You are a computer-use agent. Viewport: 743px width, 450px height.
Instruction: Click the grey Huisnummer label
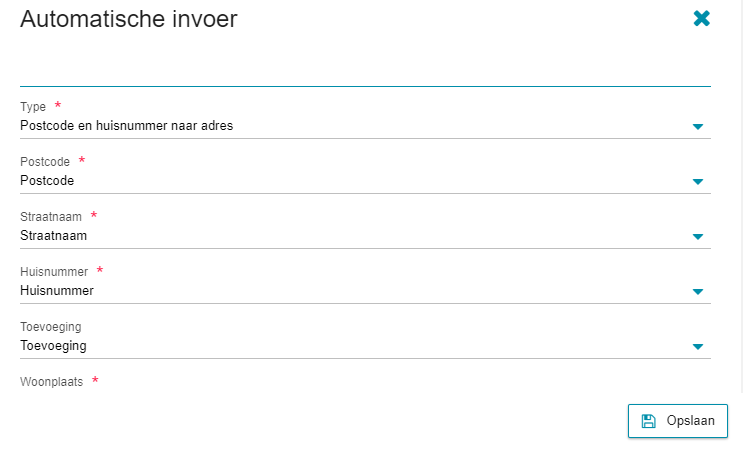(54, 272)
